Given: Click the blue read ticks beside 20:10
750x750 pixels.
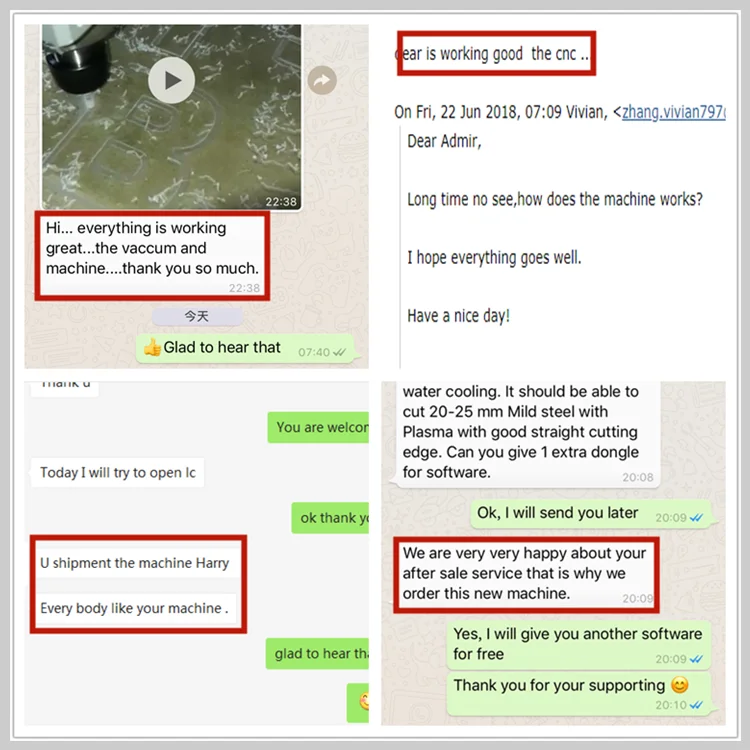Looking at the screenshot, I should click(696, 705).
